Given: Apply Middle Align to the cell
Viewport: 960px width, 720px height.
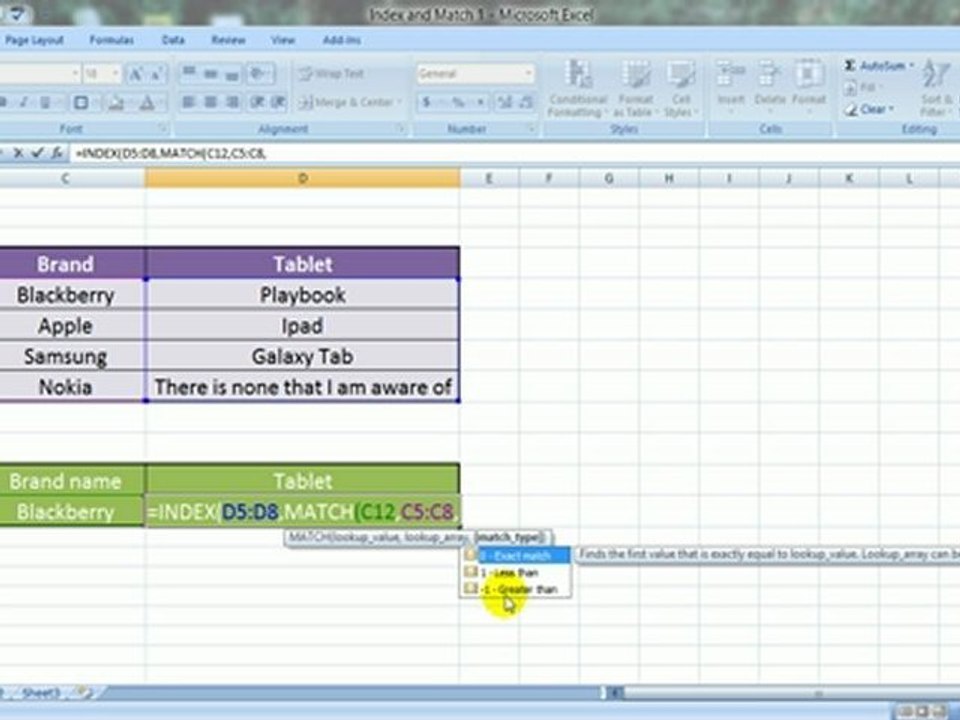Looking at the screenshot, I should (x=211, y=74).
